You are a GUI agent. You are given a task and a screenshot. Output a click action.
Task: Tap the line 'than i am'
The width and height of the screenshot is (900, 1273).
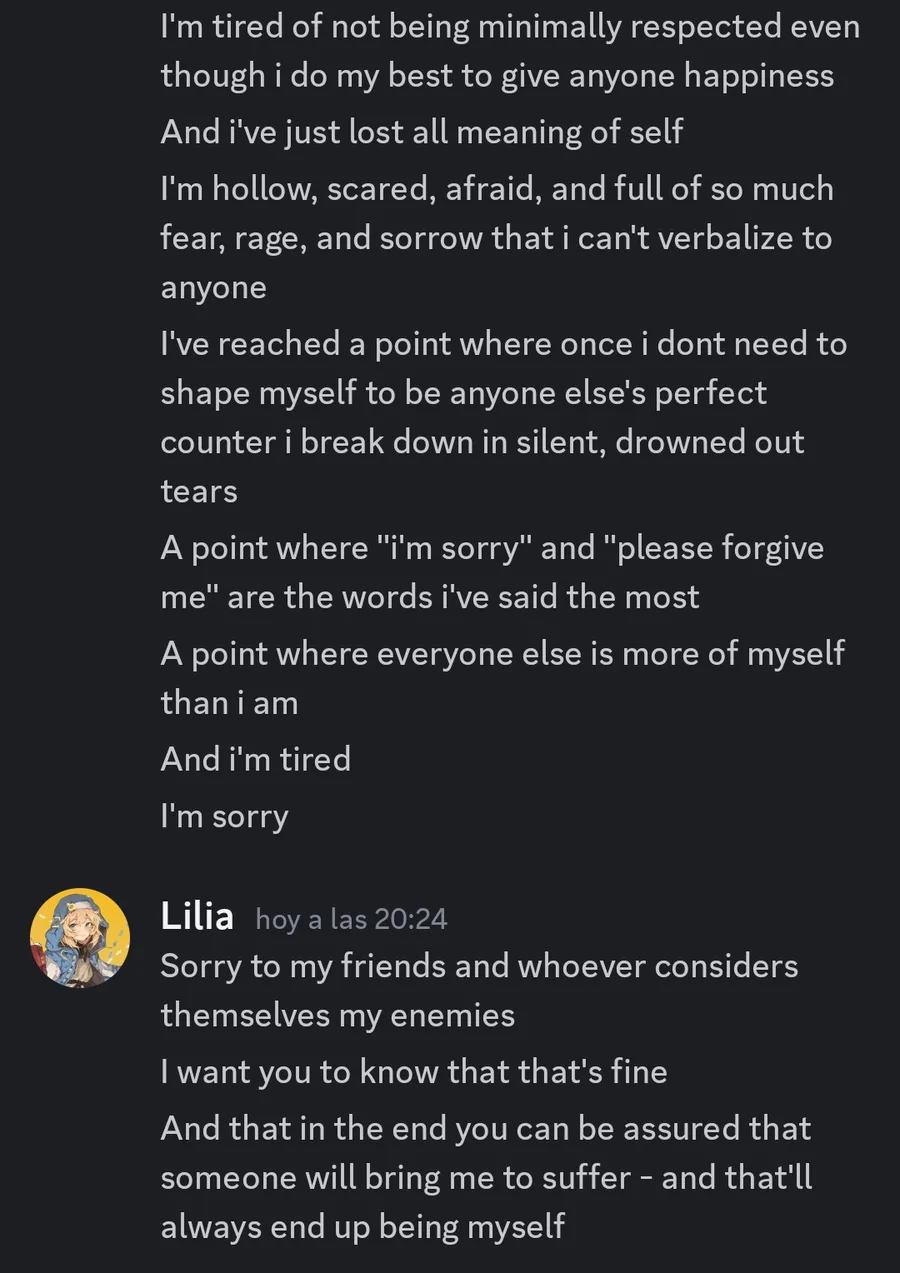click(x=229, y=703)
